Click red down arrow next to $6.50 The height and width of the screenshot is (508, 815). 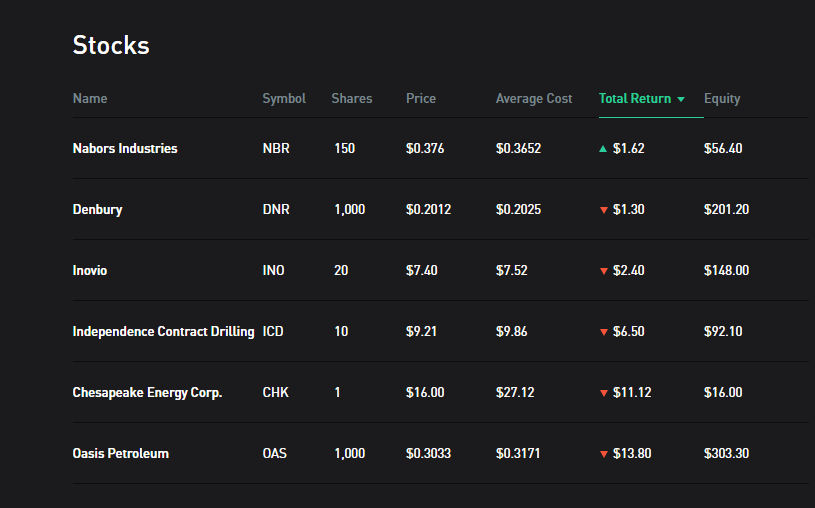pos(603,332)
